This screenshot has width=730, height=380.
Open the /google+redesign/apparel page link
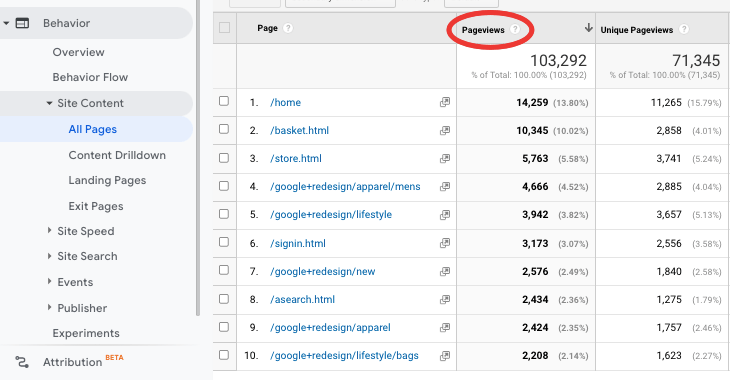[x=330, y=327]
